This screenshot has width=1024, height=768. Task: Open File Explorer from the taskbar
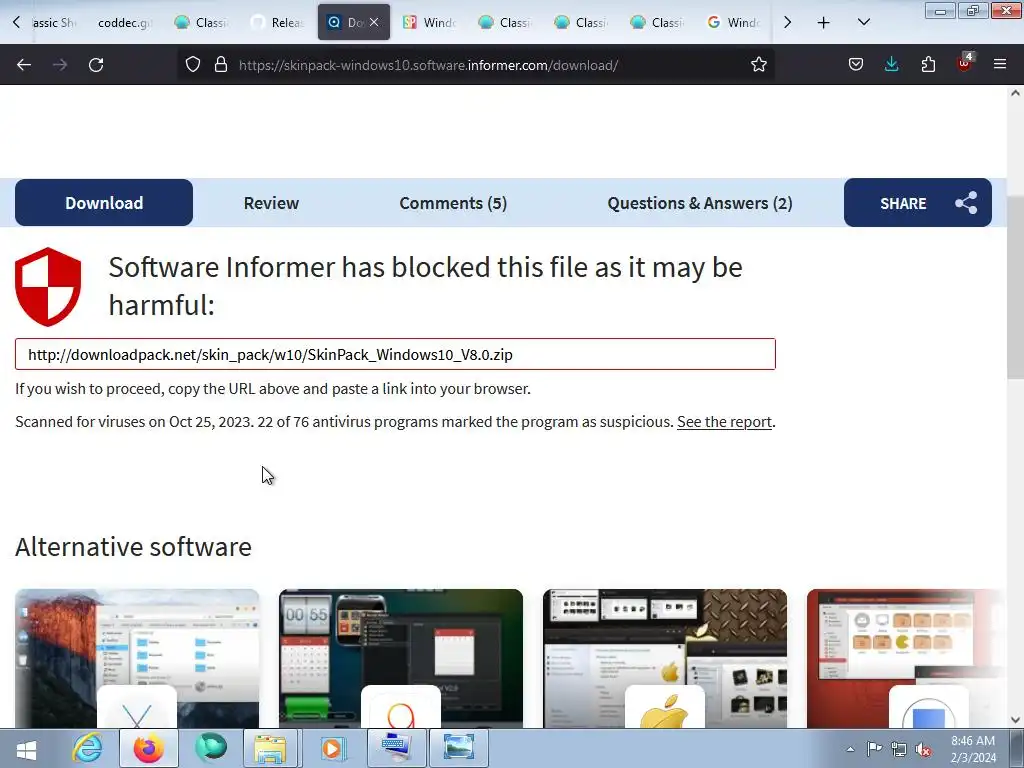tap(270, 748)
